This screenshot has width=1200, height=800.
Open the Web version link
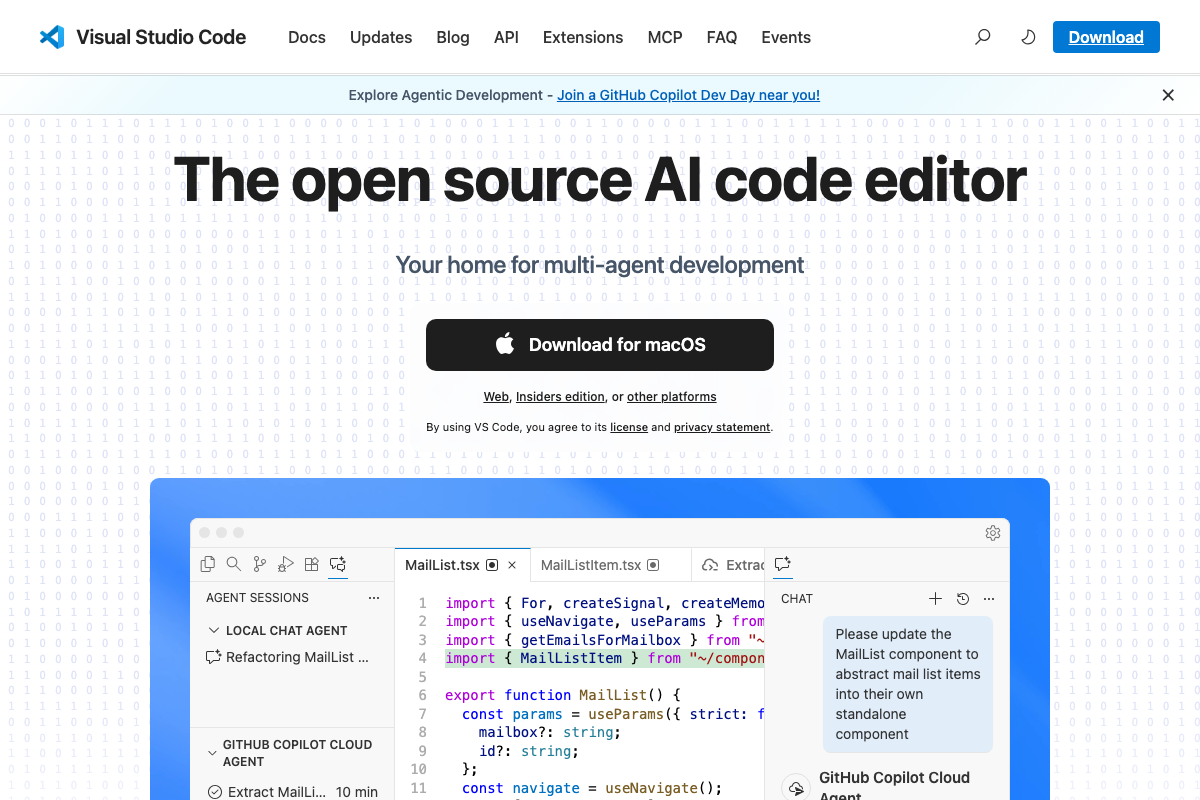click(496, 397)
